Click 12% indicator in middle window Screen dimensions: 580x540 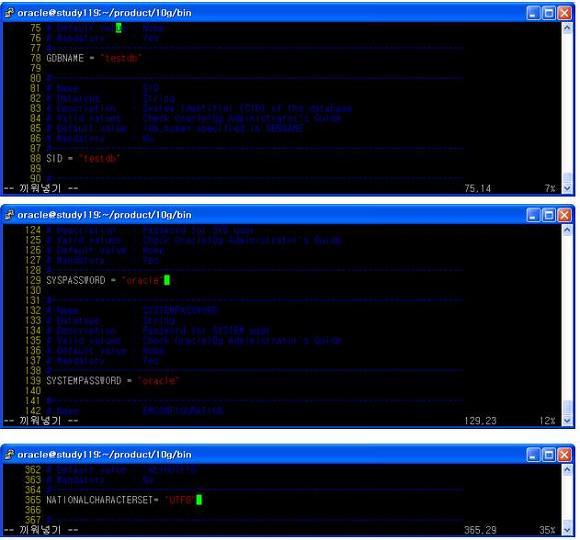point(547,421)
